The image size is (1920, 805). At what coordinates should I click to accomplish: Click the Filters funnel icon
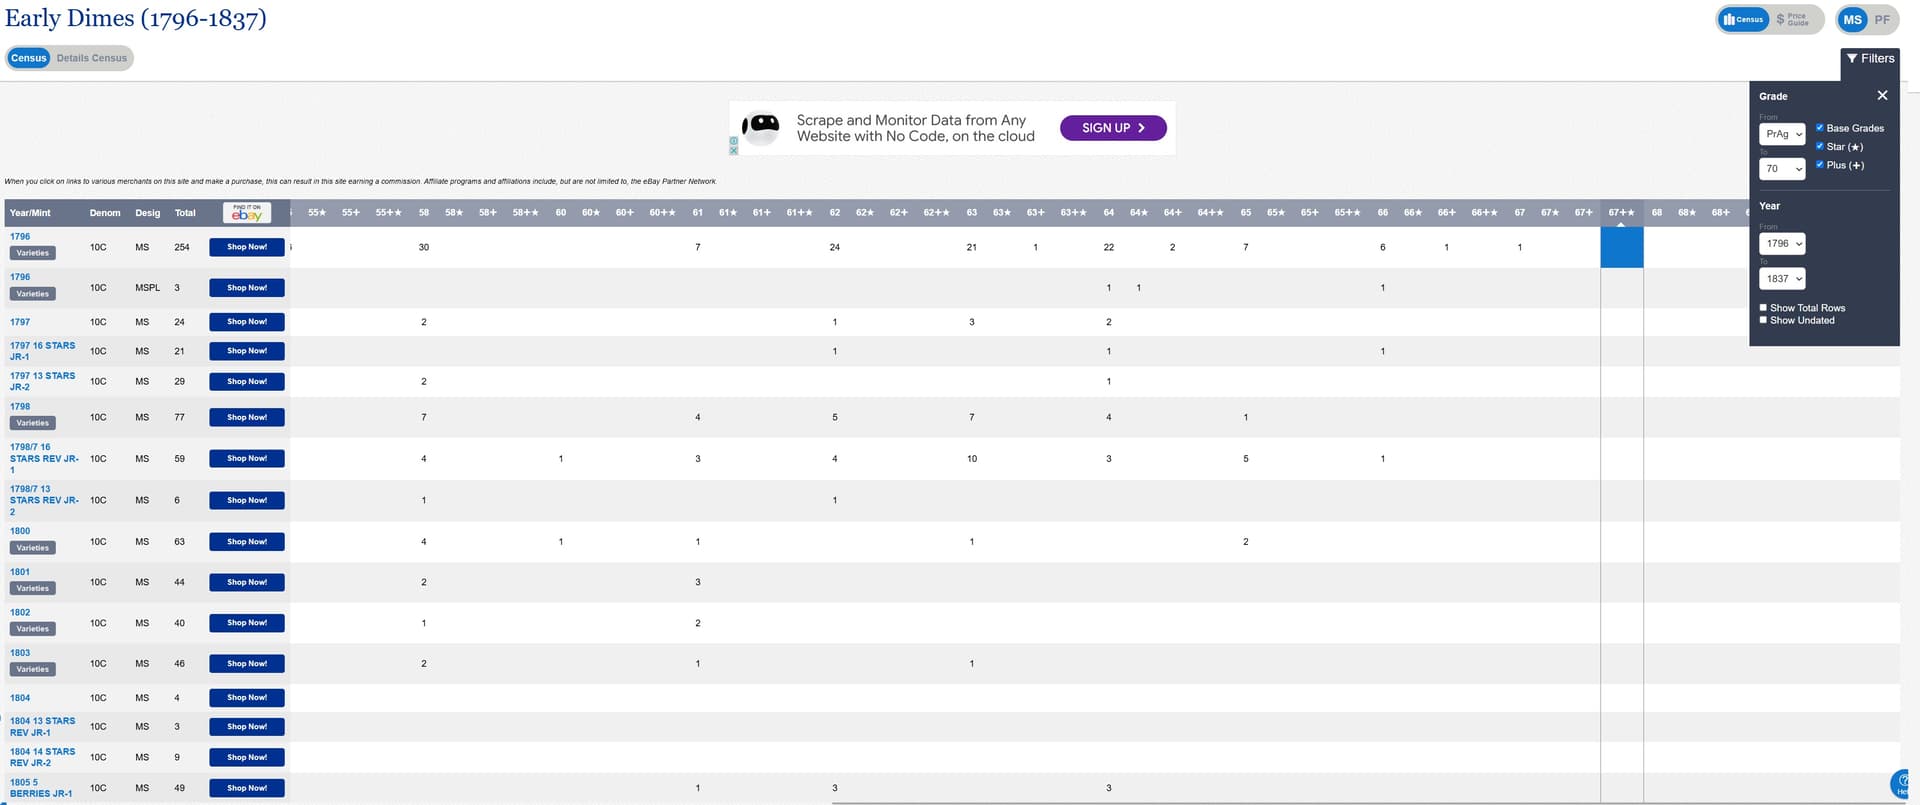1852,59
